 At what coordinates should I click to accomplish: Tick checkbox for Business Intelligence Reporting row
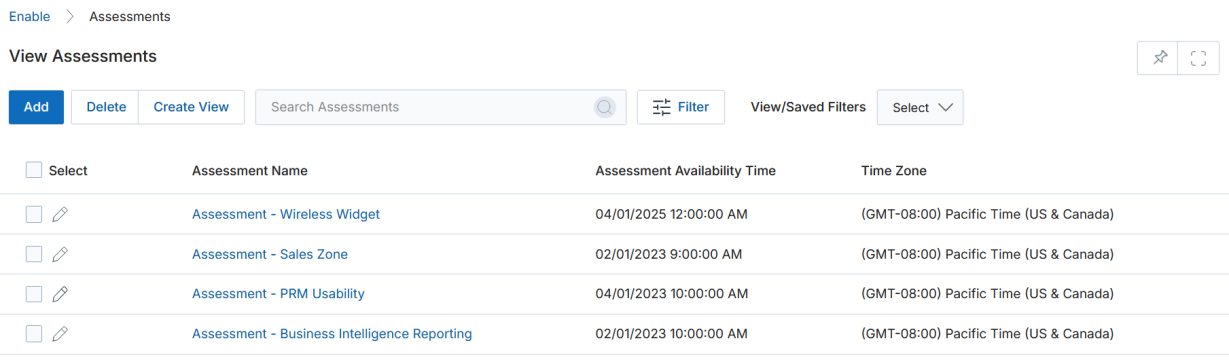[x=34, y=334]
